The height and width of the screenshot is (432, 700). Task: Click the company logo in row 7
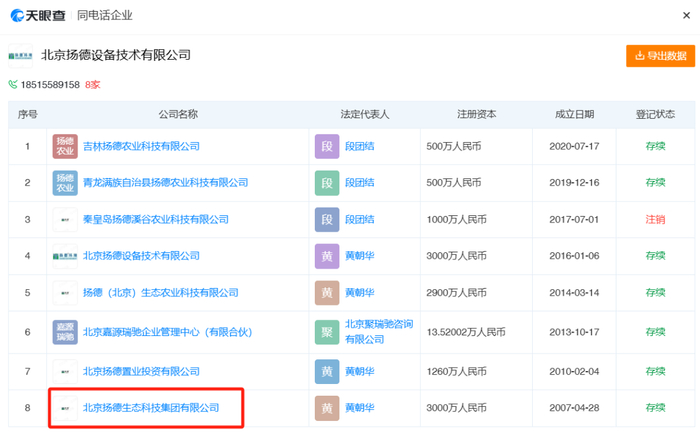click(x=65, y=371)
